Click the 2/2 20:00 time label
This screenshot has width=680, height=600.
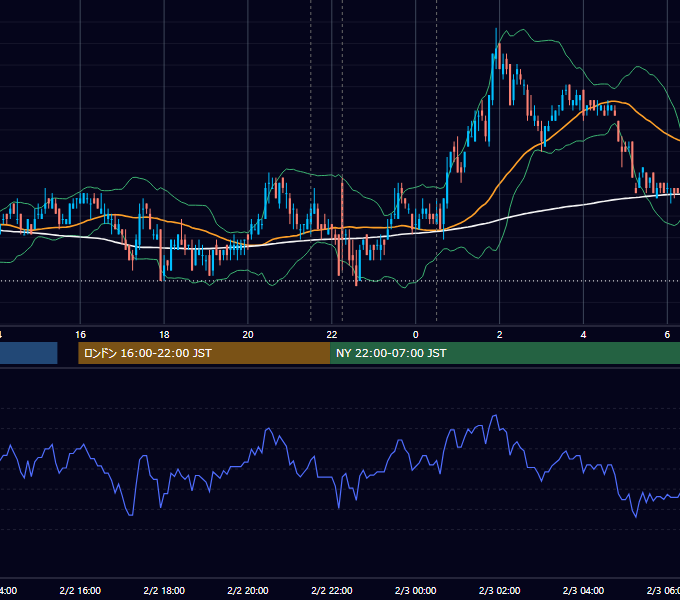248,590
